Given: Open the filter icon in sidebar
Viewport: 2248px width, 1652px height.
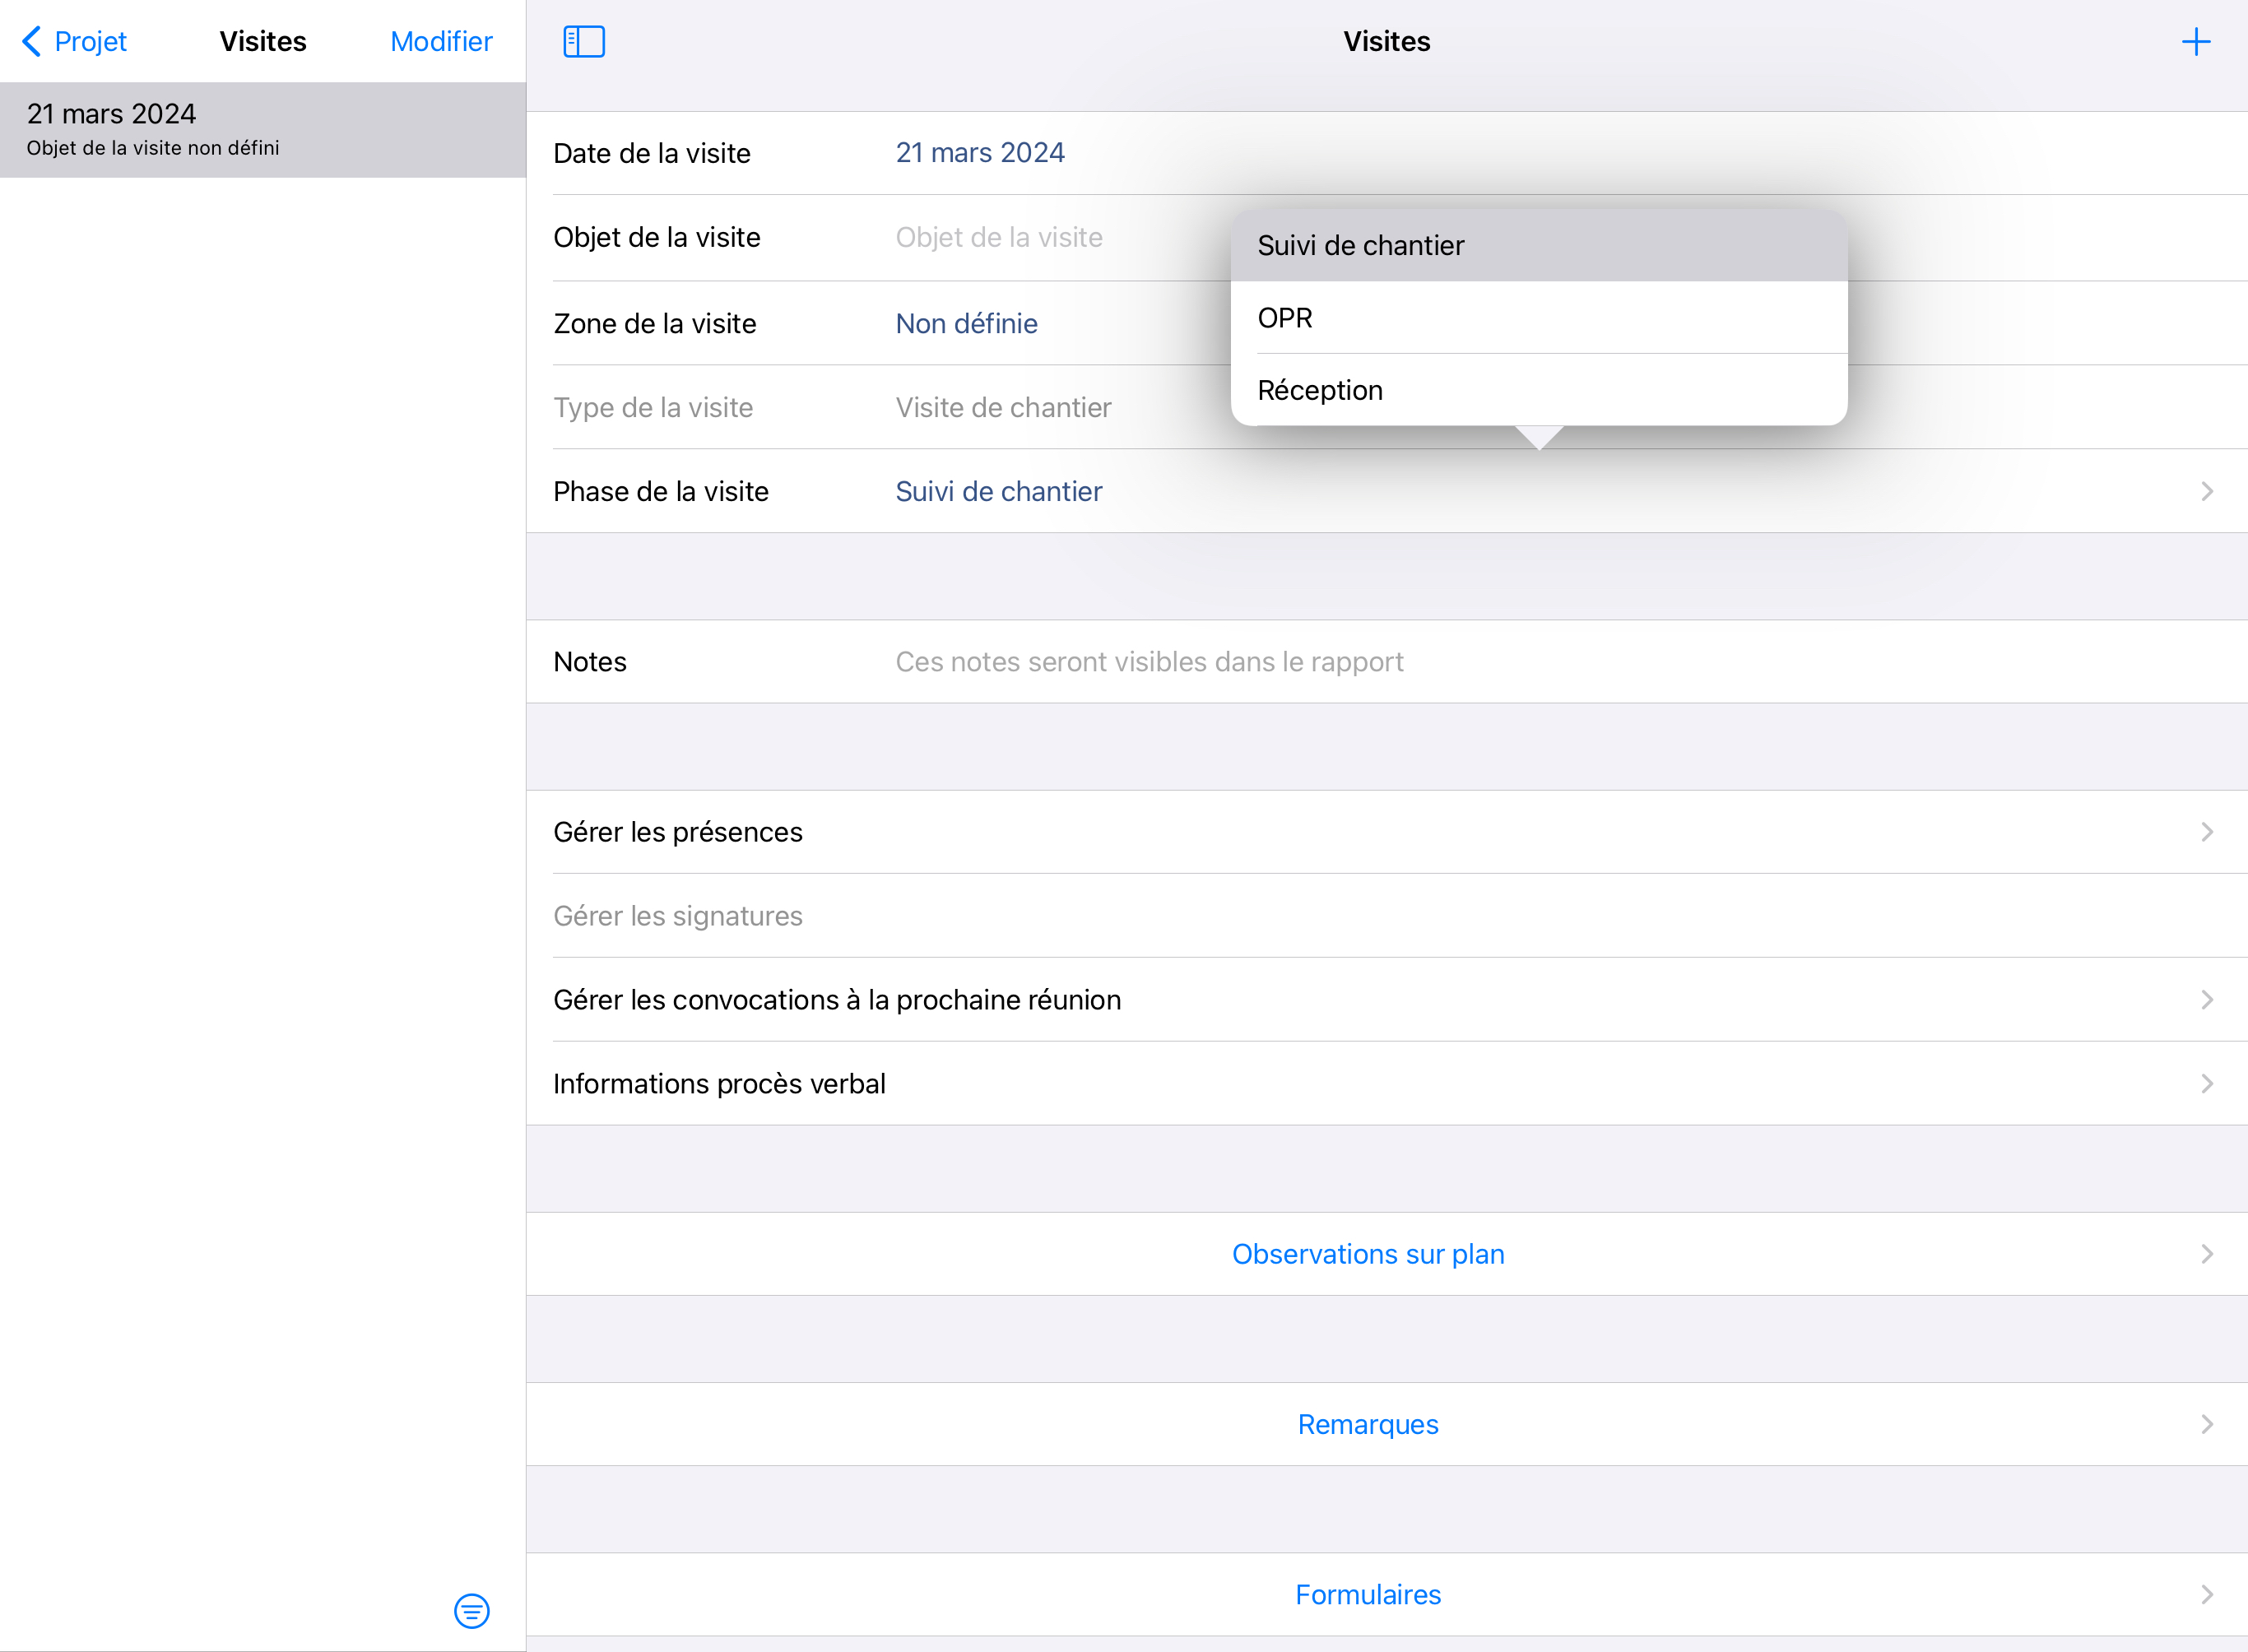Looking at the screenshot, I should tap(471, 1610).
